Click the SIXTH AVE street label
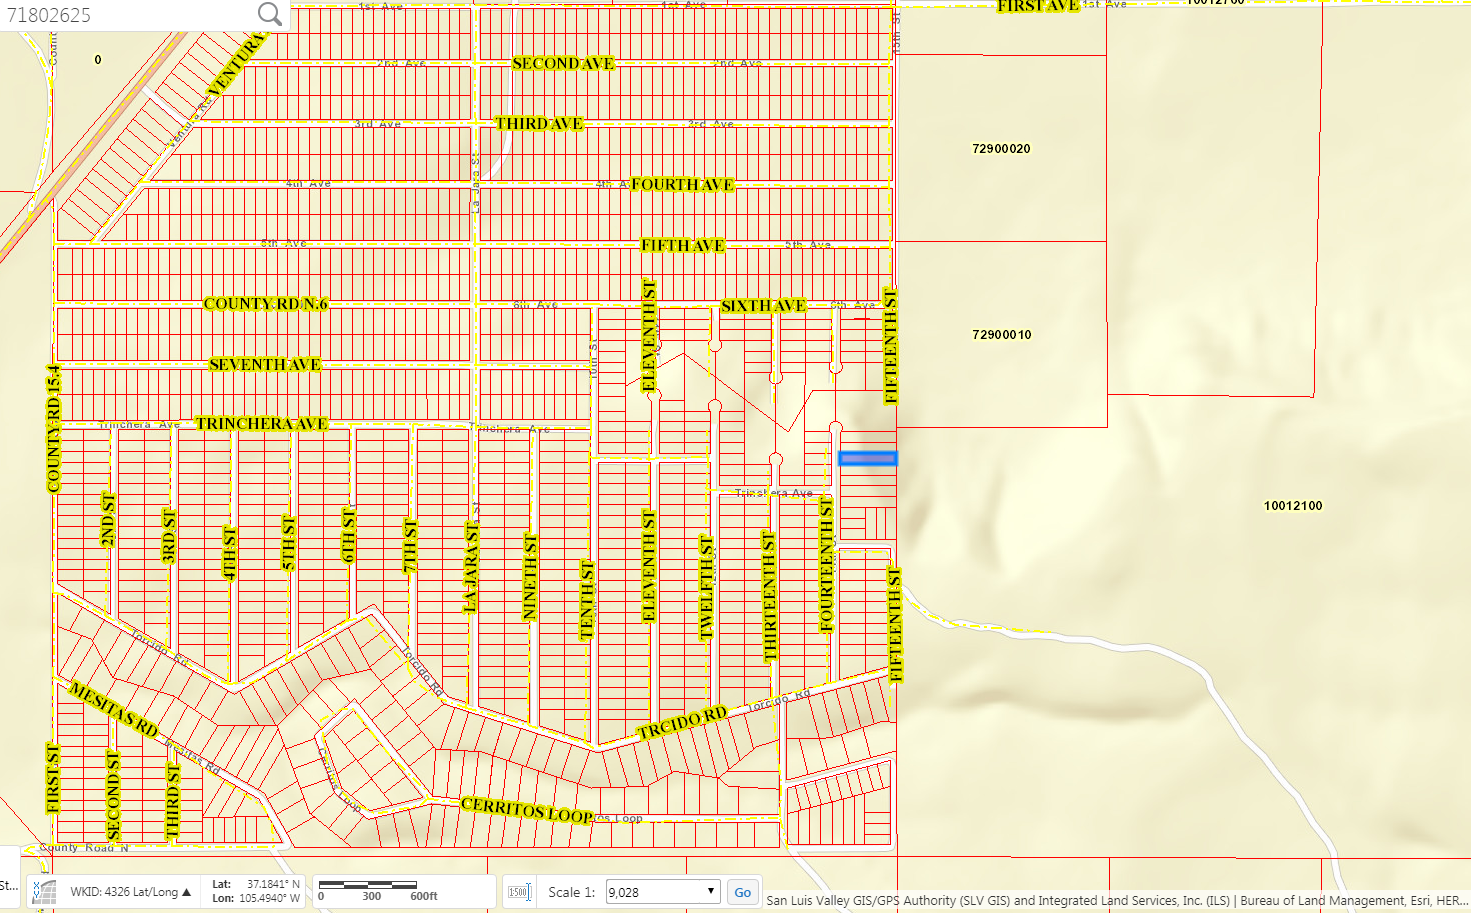Viewport: 1471px width, 913px height. [x=763, y=306]
